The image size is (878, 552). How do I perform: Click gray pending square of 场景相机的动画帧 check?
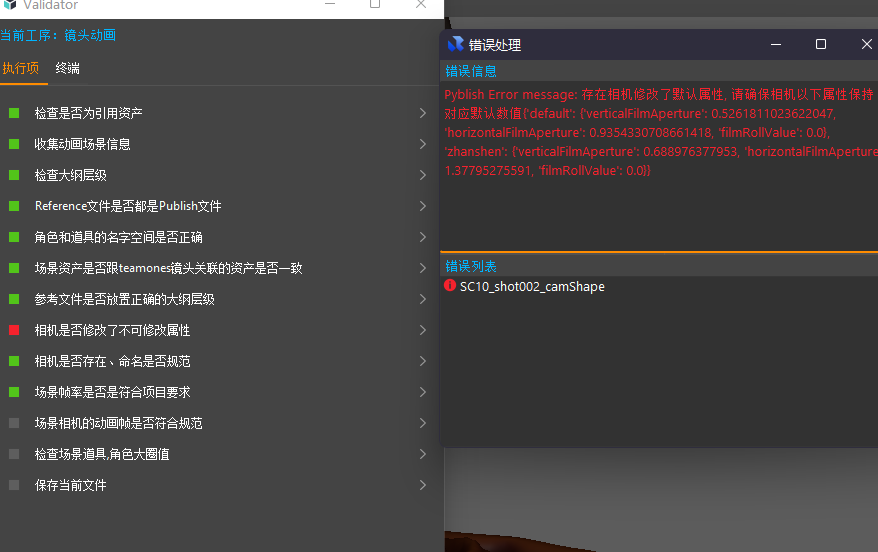tap(14, 423)
